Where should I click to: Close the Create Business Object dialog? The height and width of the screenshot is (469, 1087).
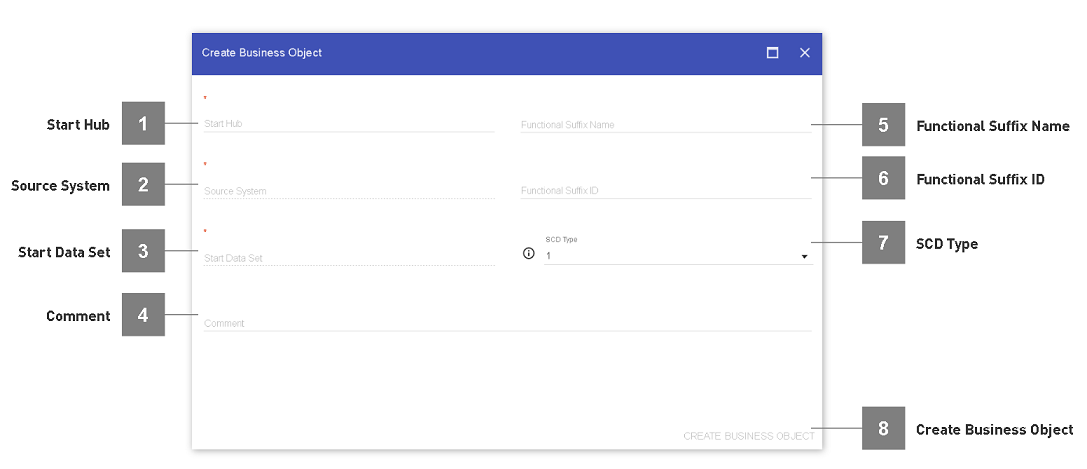click(x=804, y=53)
